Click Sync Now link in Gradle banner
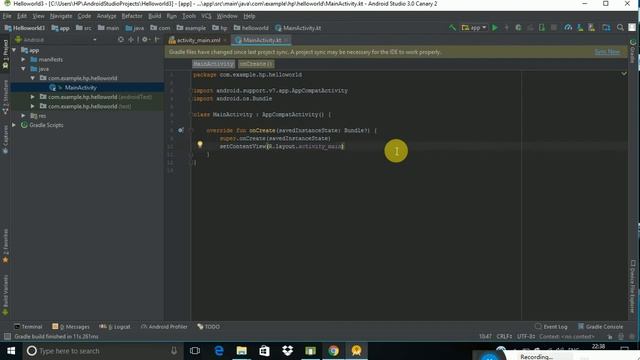 (607, 52)
